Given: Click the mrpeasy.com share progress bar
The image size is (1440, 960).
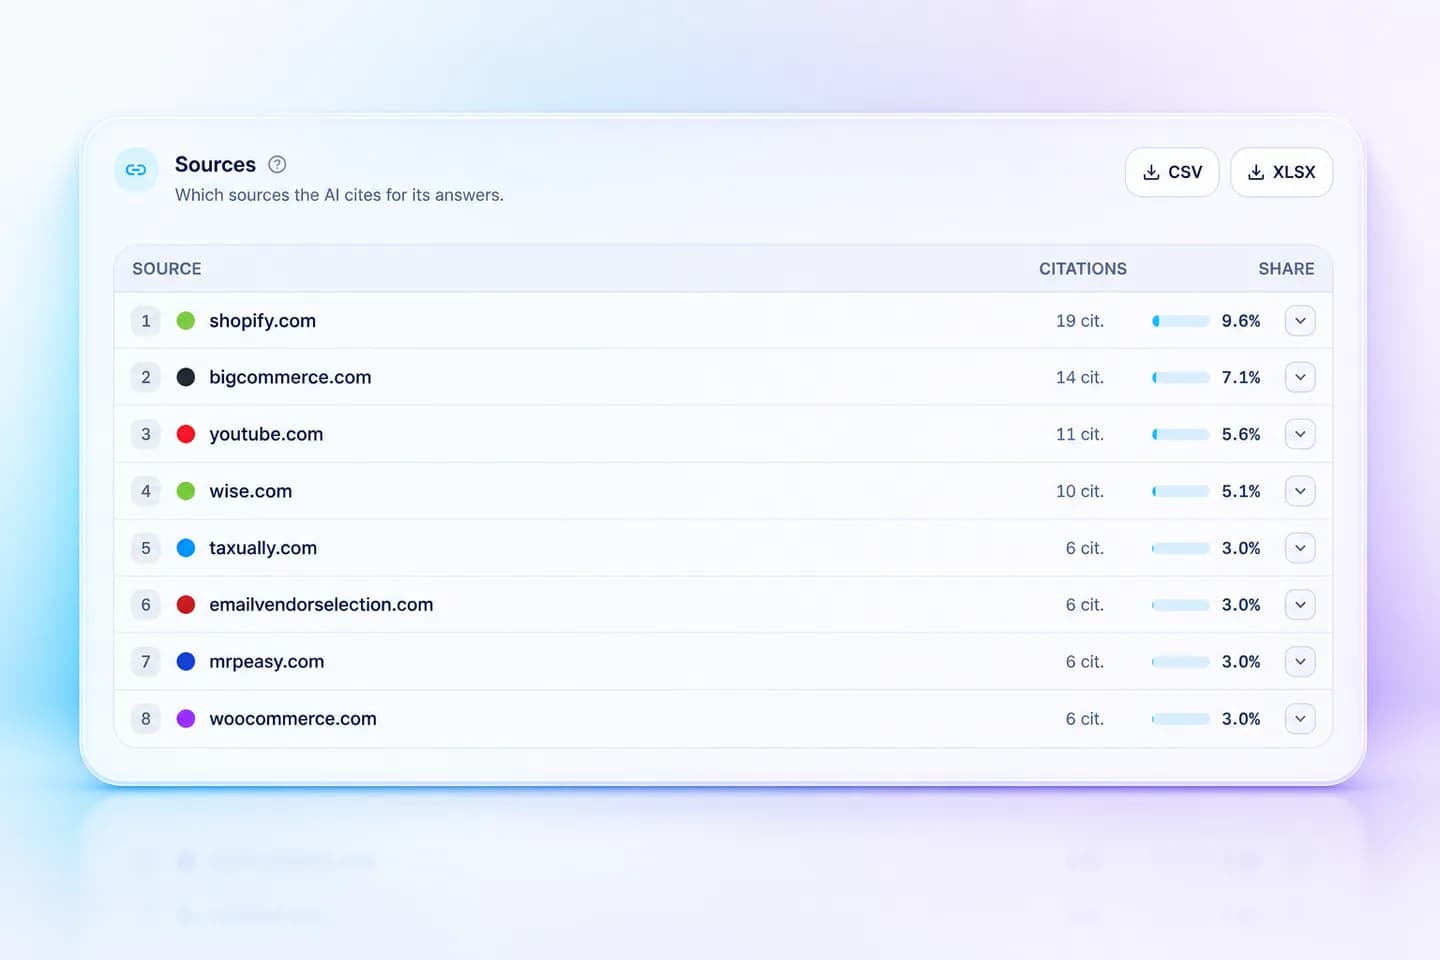Looking at the screenshot, I should click(x=1181, y=661).
